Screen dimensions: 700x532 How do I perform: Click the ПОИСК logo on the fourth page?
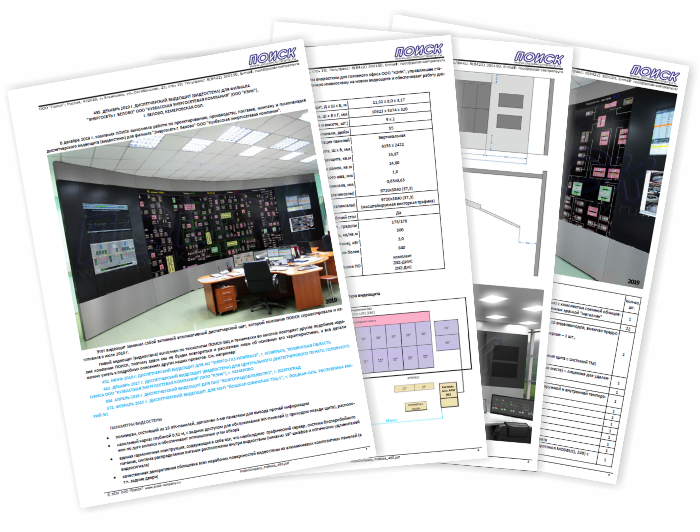coord(654,73)
